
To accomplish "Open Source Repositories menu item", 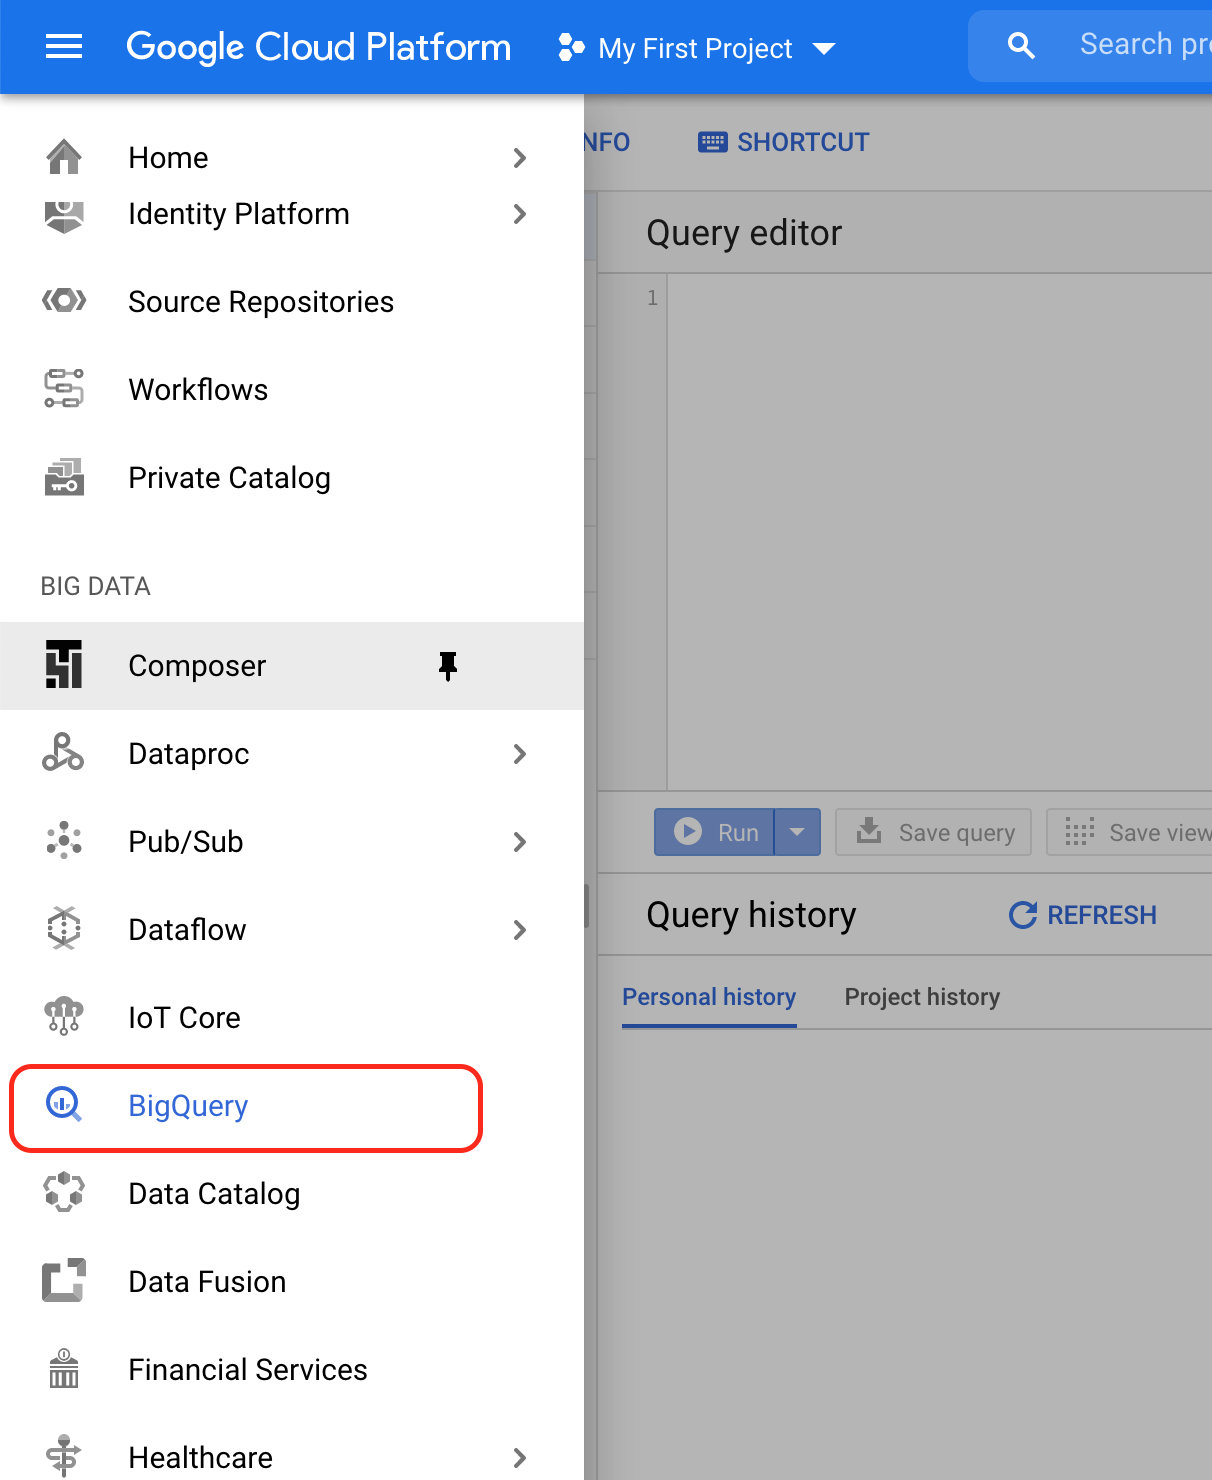I will click(x=292, y=302).
